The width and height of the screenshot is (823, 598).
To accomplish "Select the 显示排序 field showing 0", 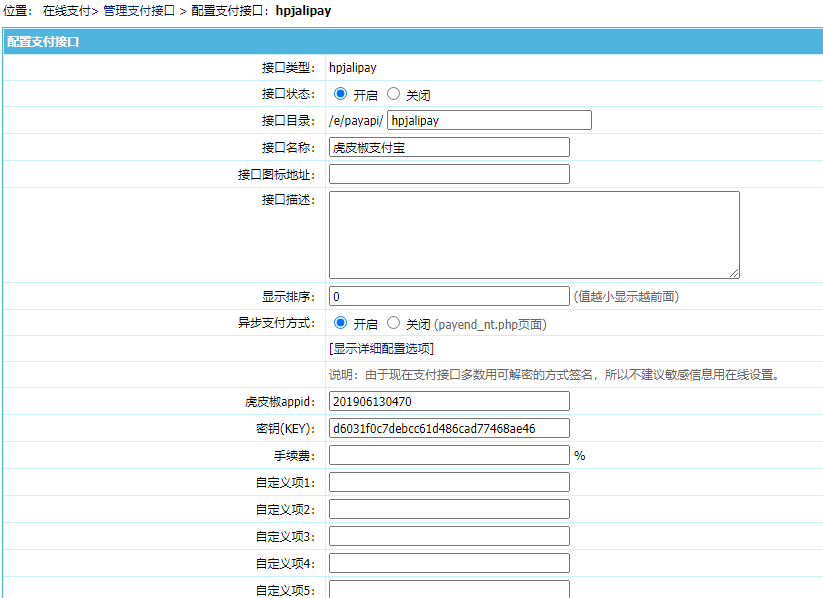I will (x=448, y=296).
